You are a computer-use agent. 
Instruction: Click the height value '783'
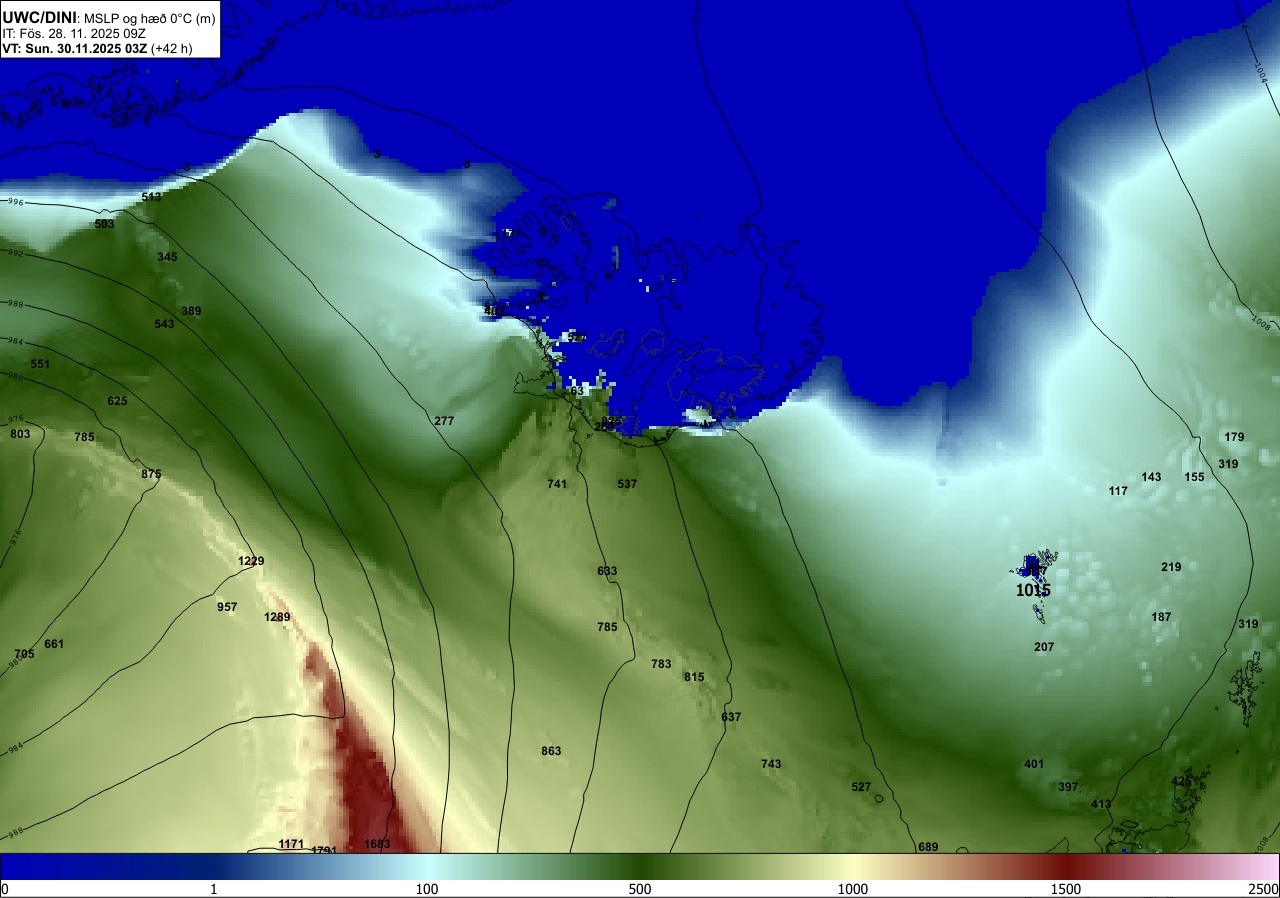[x=661, y=664]
